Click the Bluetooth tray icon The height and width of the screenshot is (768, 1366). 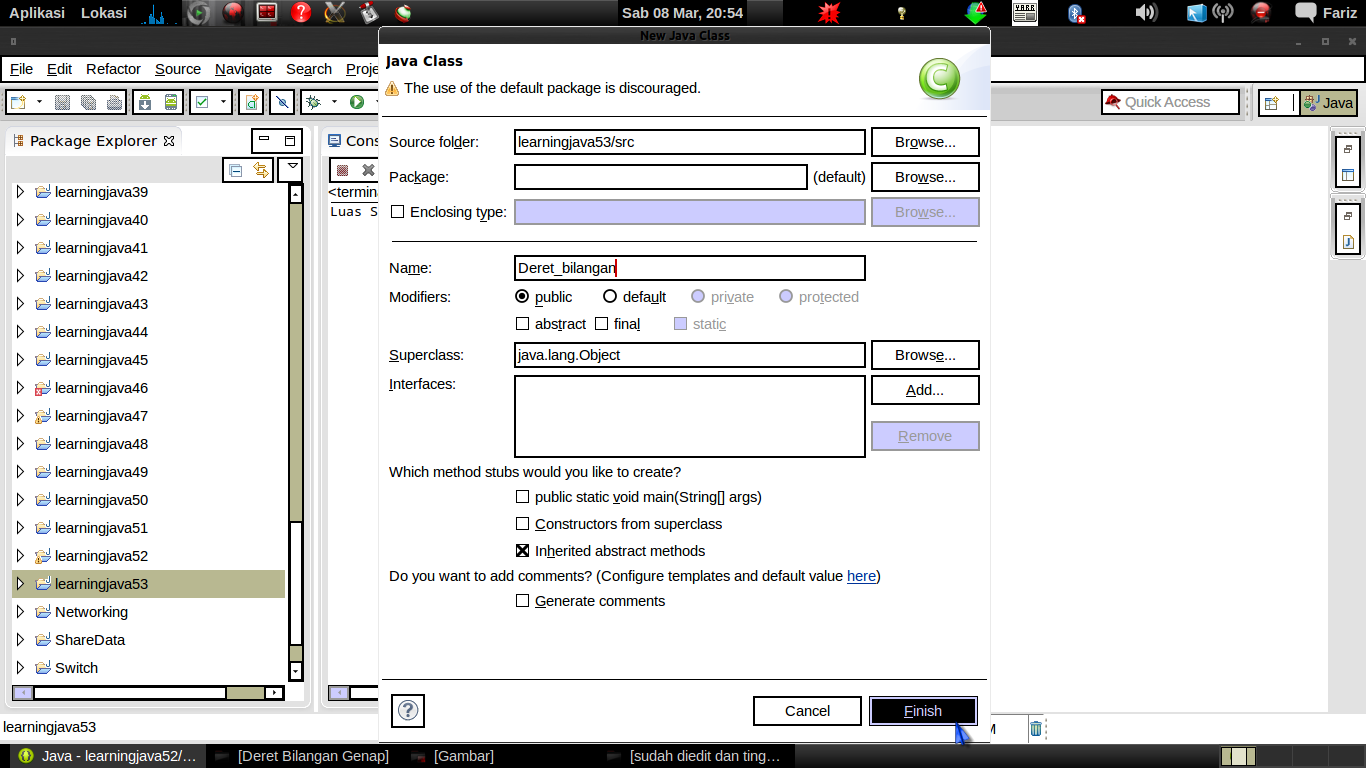point(1076,13)
